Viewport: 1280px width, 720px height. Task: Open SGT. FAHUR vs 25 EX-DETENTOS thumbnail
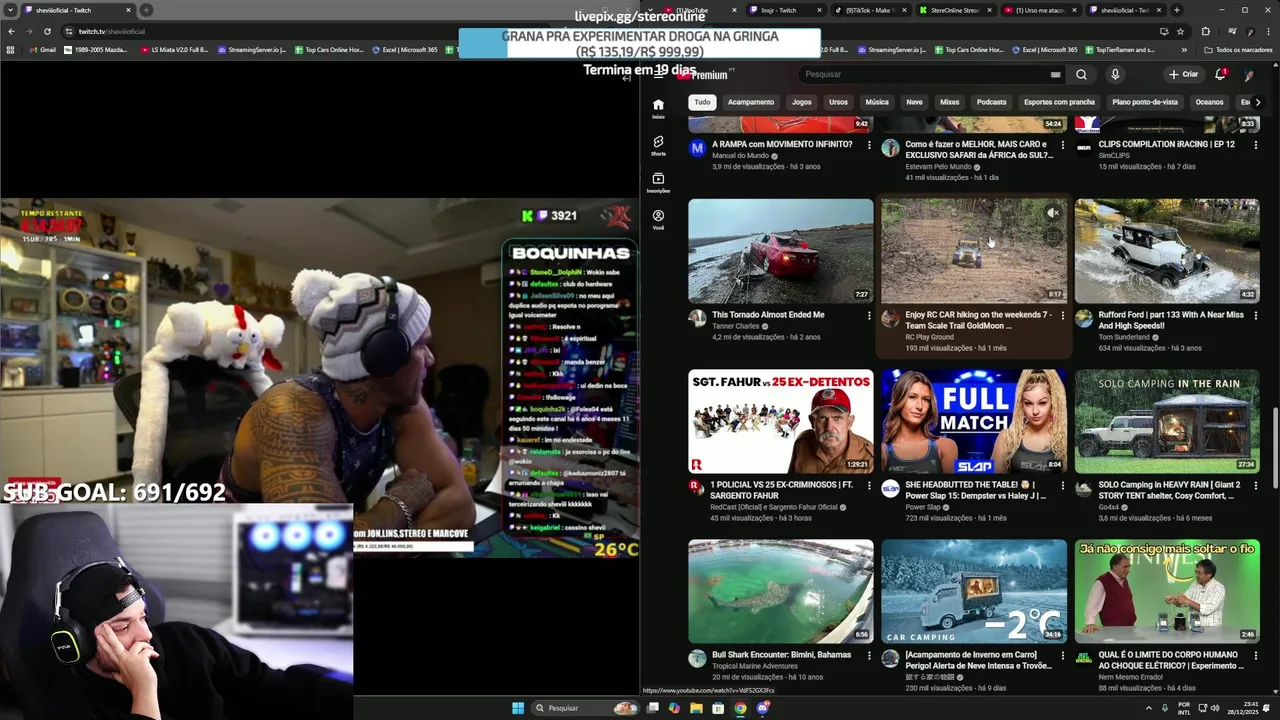point(780,421)
